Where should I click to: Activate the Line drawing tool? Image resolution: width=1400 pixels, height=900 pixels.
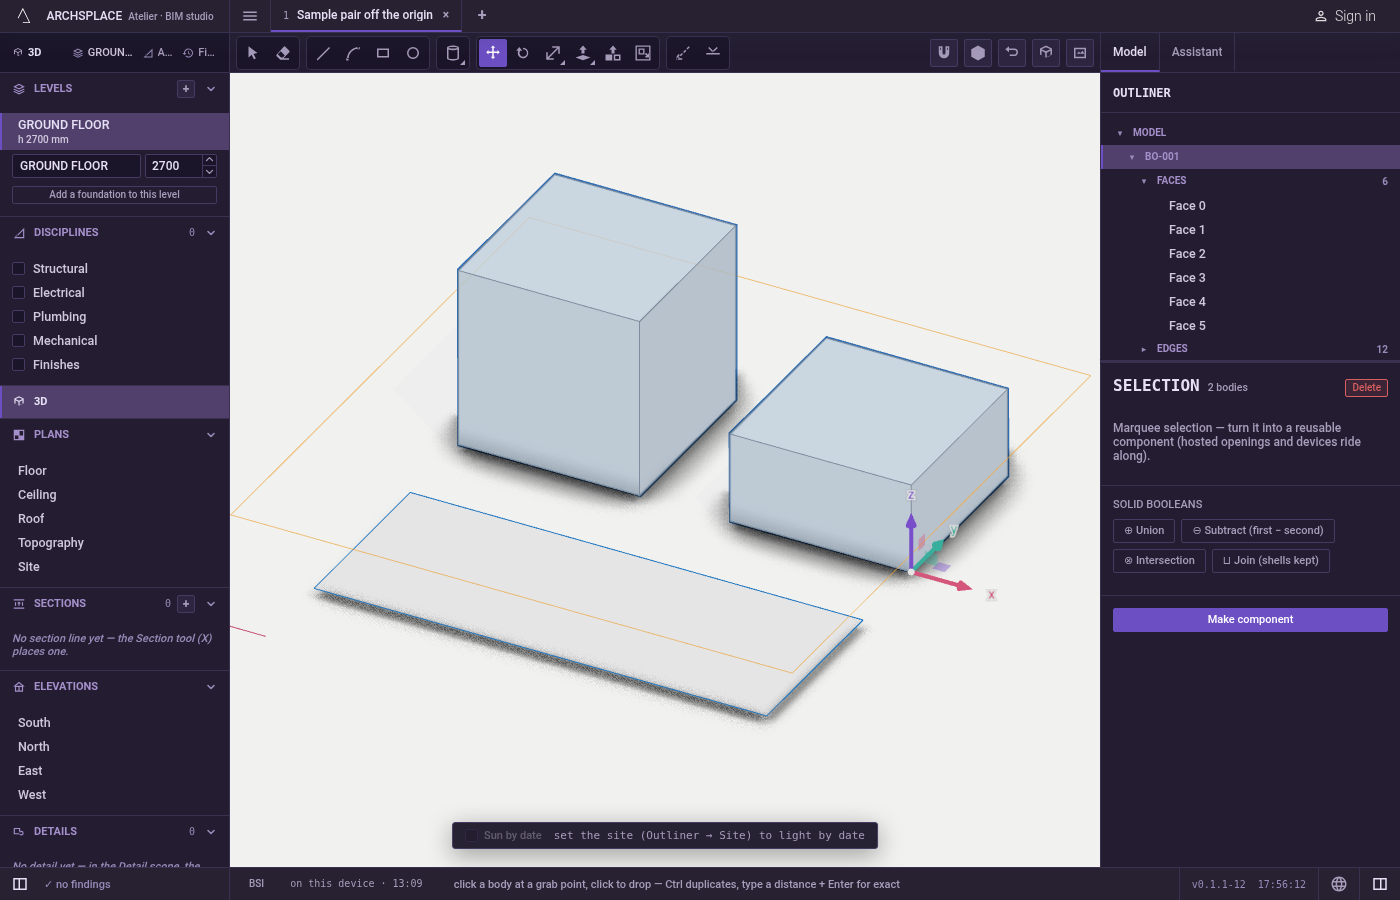pos(323,53)
